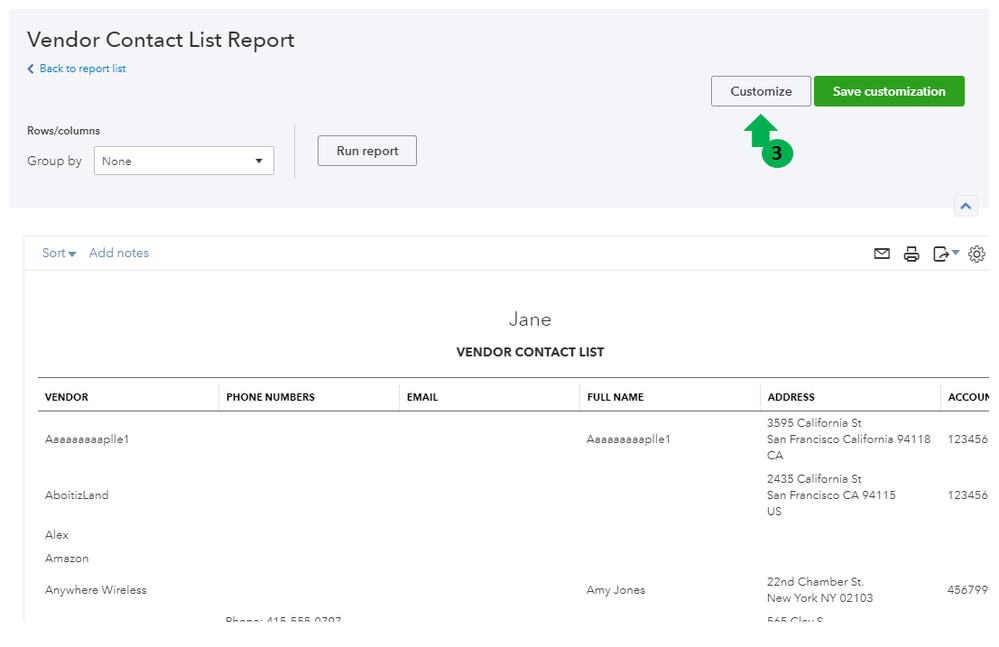Open the Anywhere Wireless vendor entry
The height and width of the screenshot is (647, 999).
point(96,590)
